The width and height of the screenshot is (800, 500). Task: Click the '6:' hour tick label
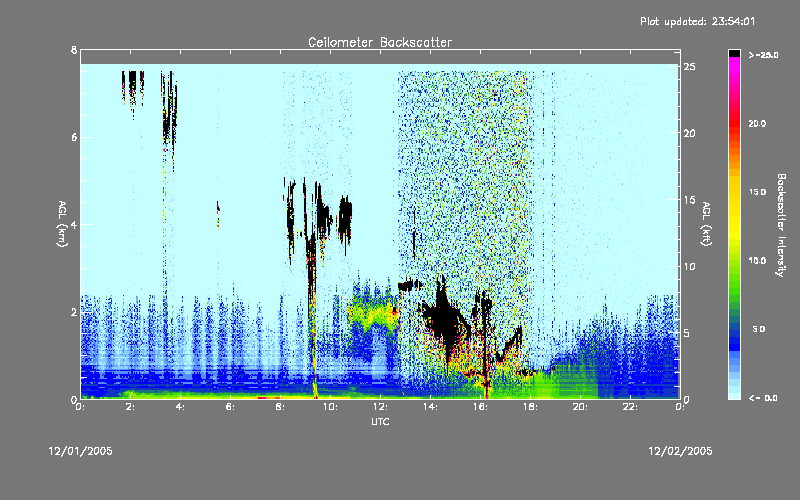230,407
